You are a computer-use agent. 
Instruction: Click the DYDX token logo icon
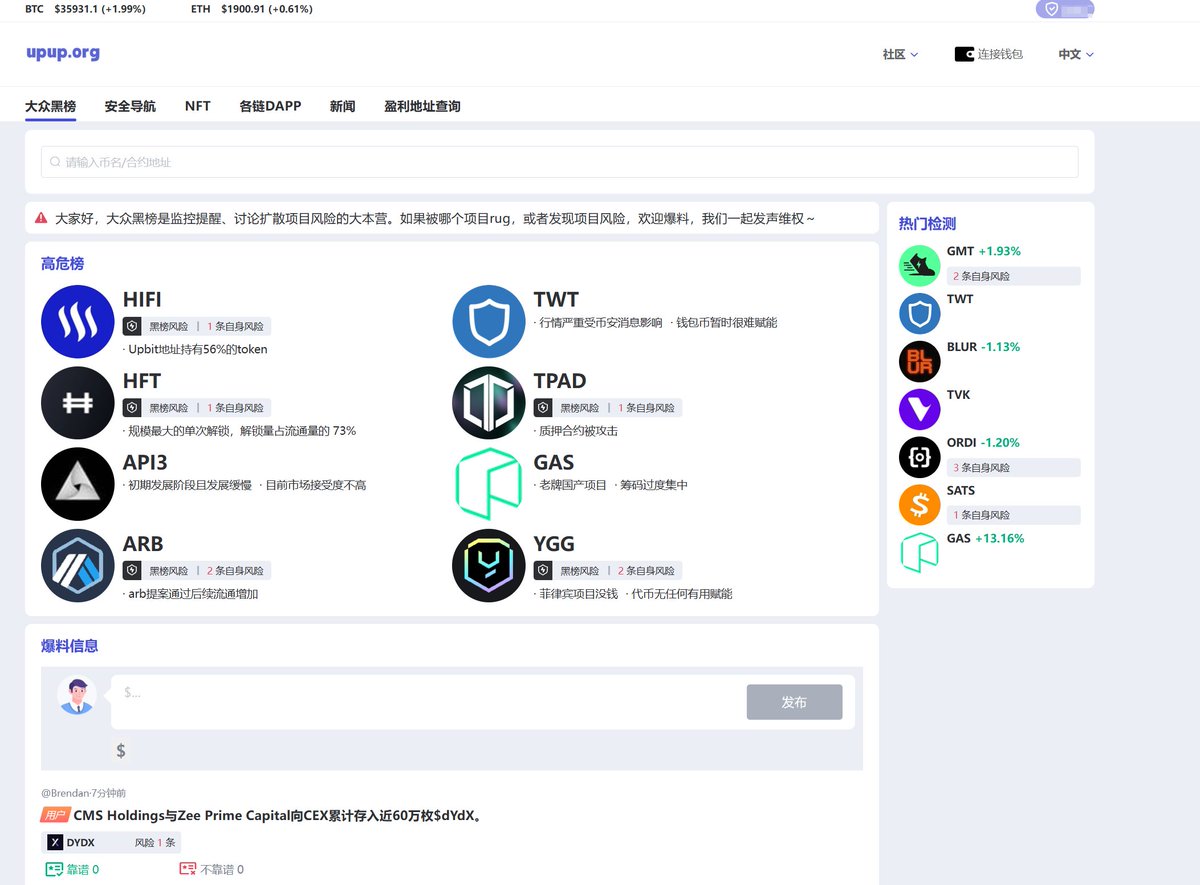[55, 843]
